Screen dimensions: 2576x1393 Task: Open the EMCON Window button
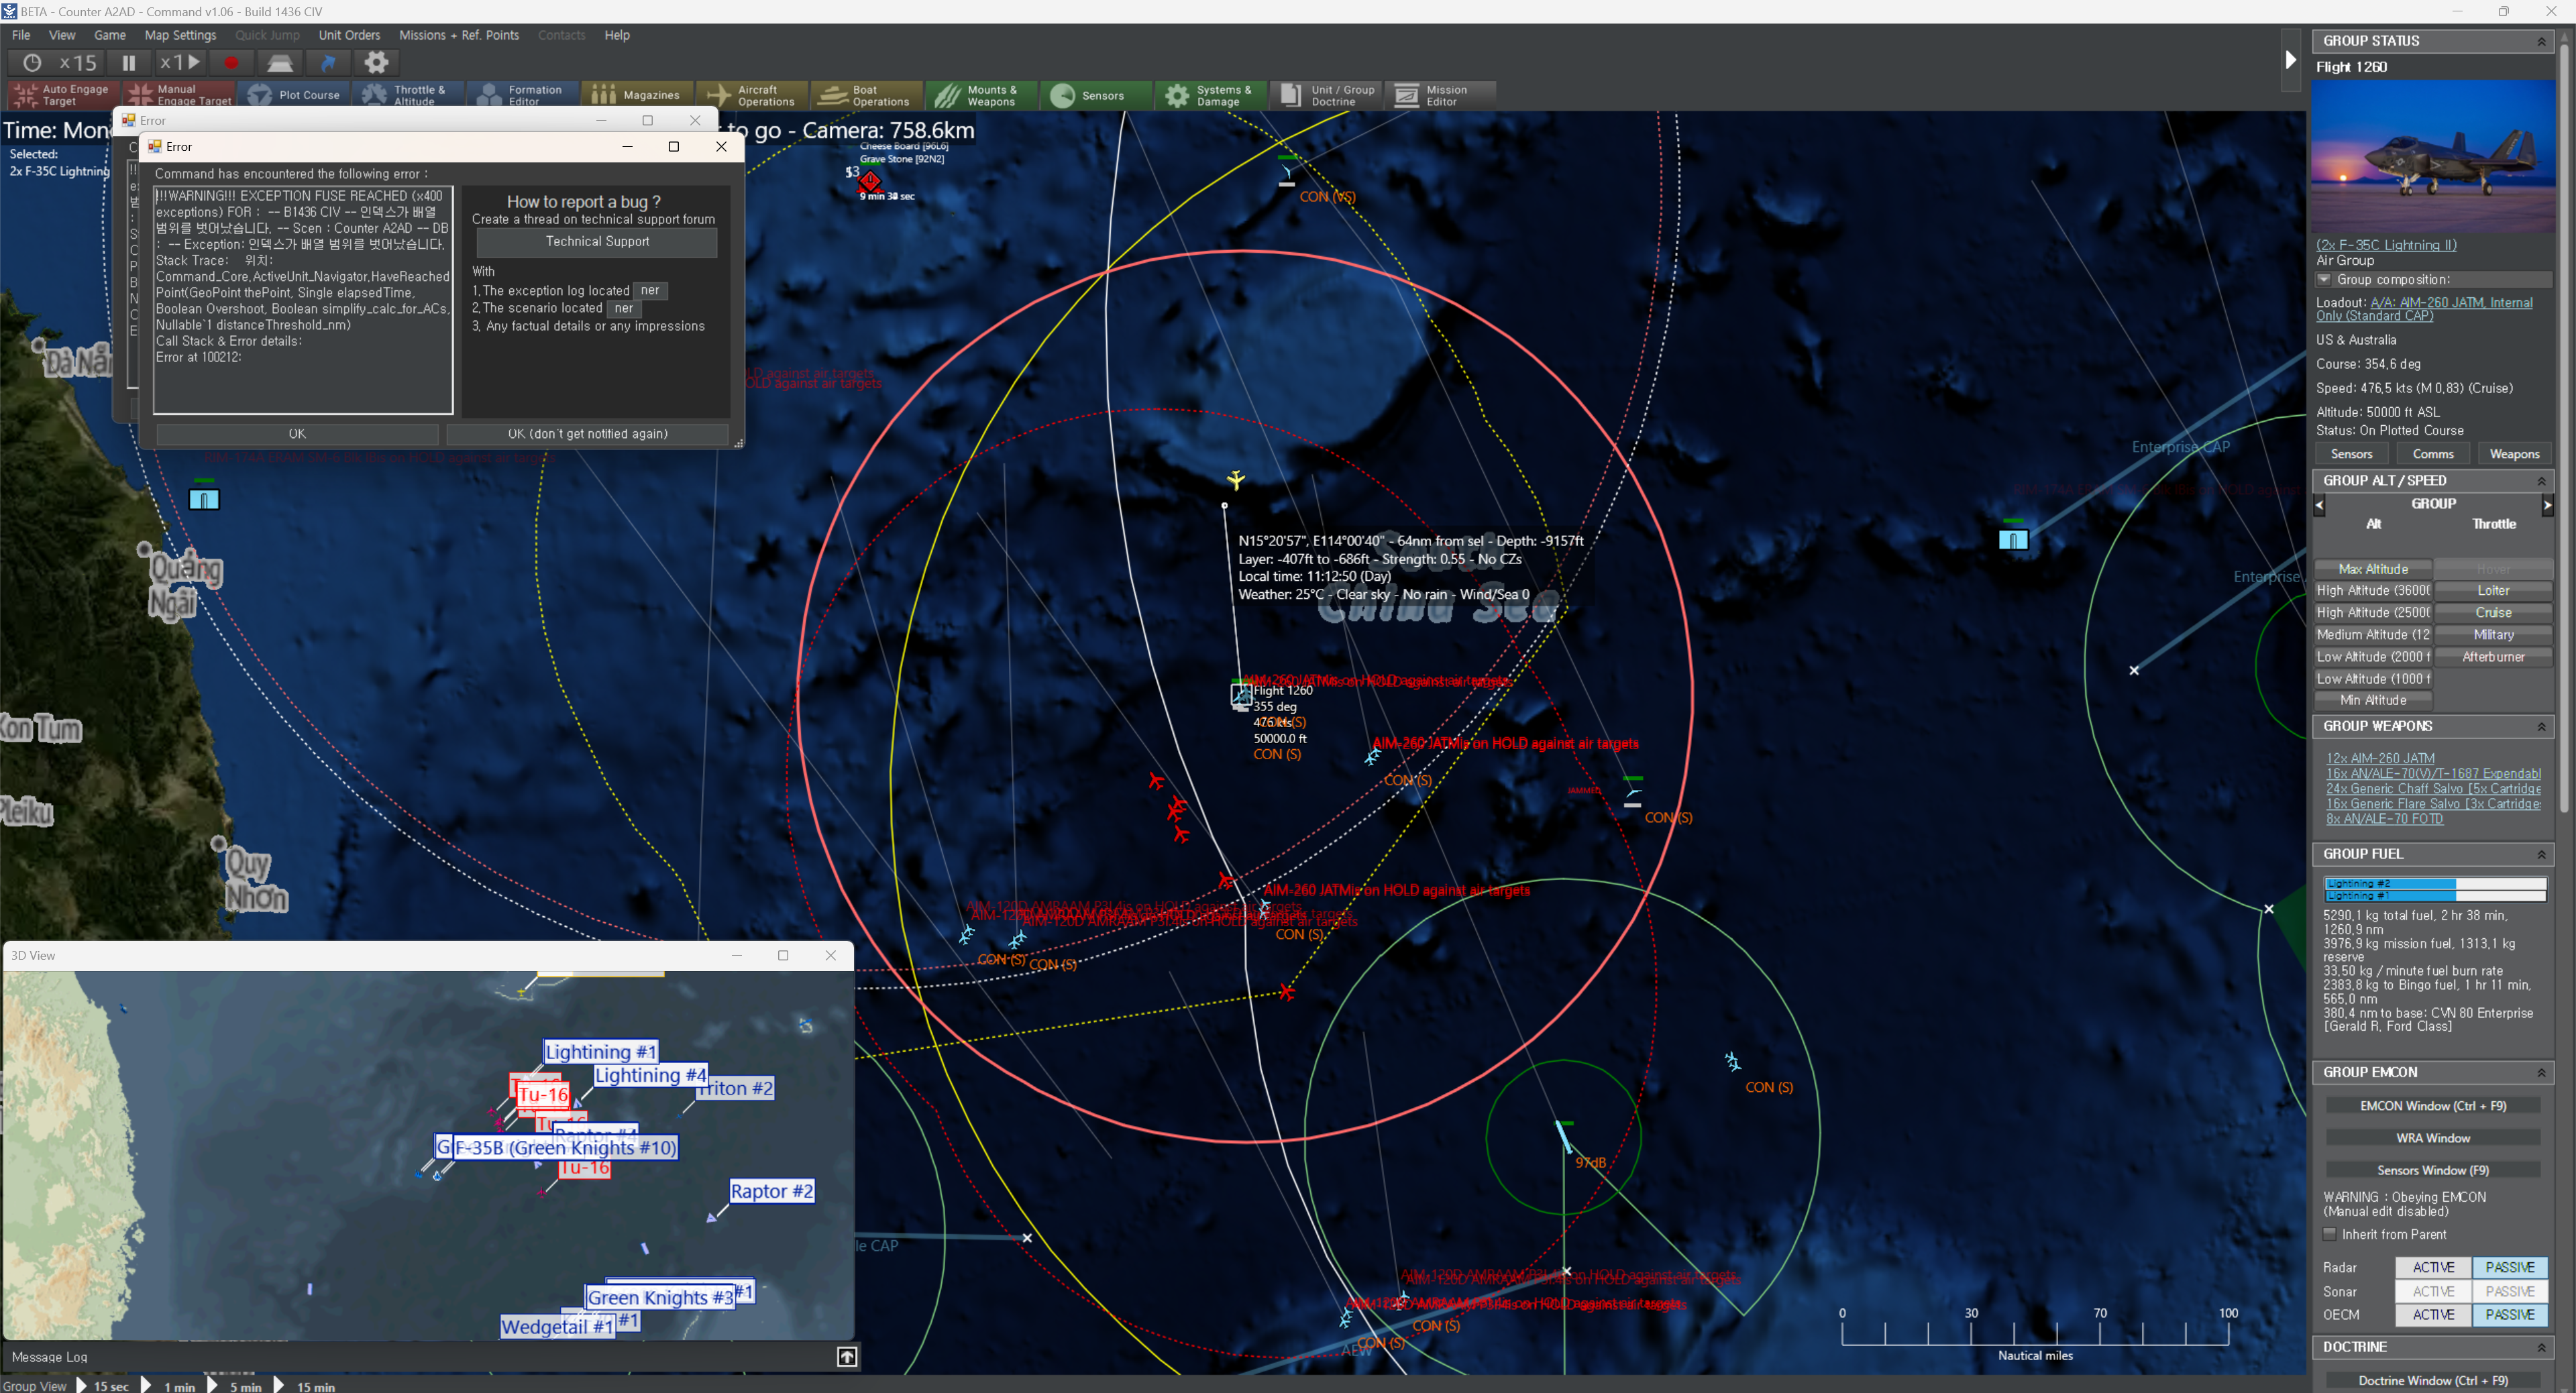[2433, 1106]
